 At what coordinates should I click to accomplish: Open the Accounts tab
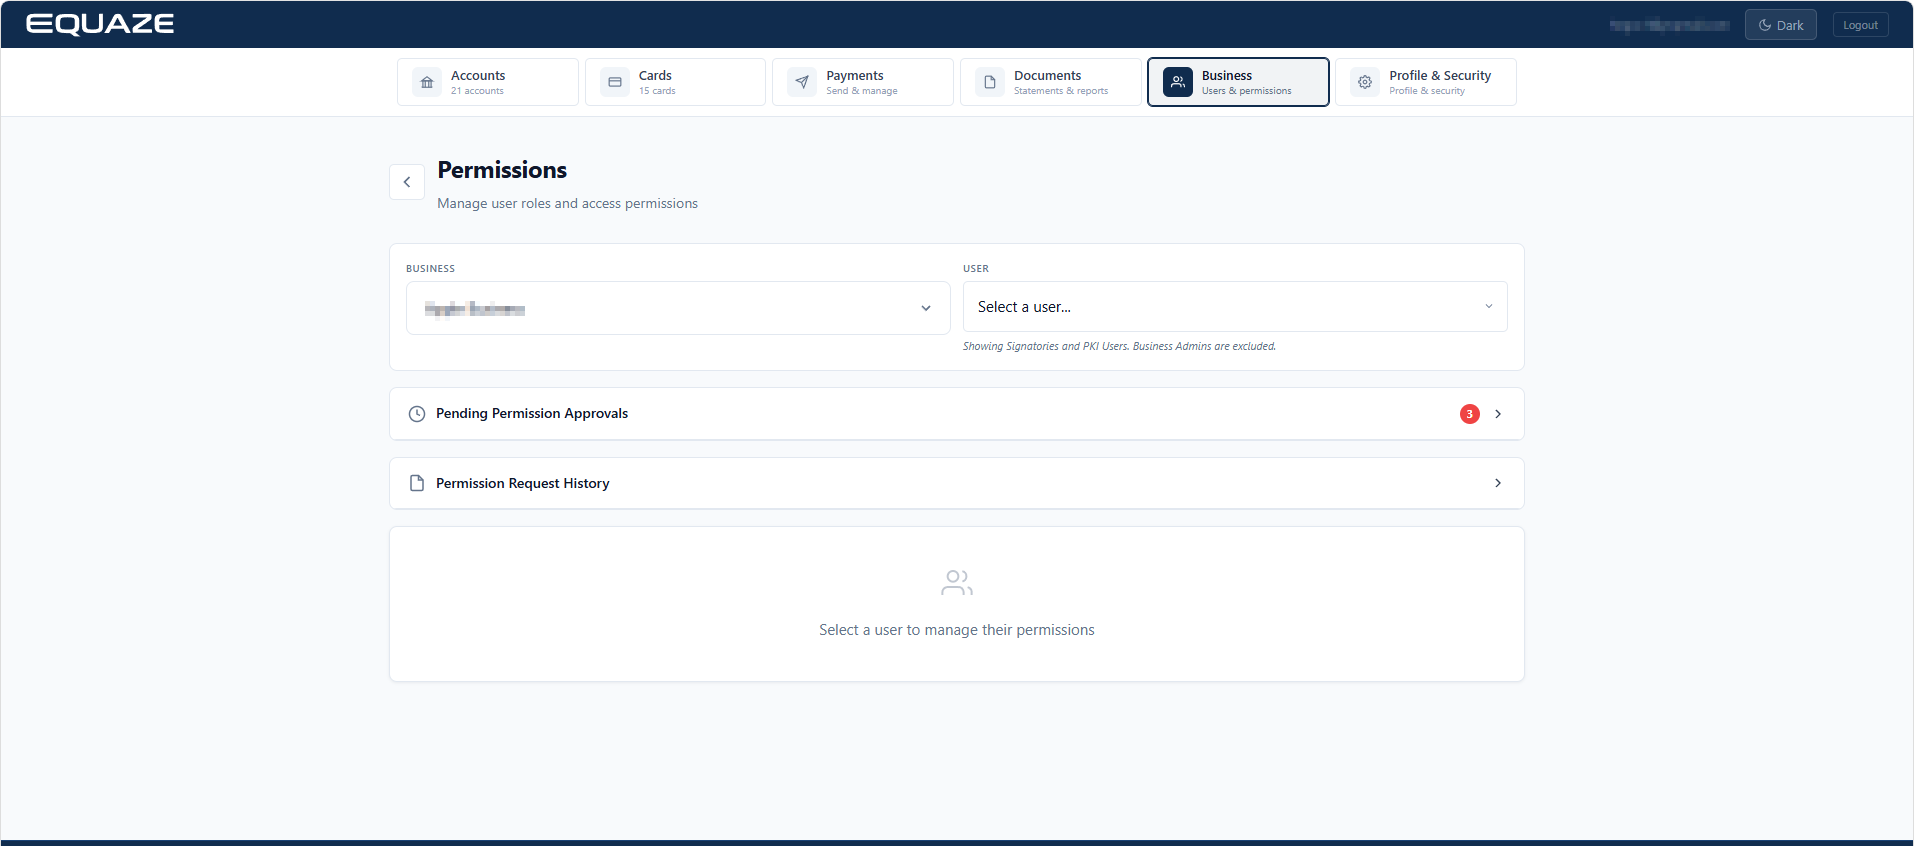click(488, 82)
